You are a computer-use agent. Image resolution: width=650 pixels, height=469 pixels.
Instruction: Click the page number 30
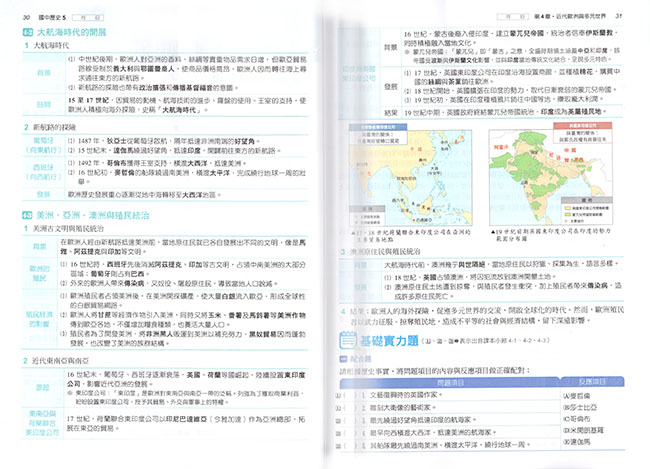click(x=27, y=17)
